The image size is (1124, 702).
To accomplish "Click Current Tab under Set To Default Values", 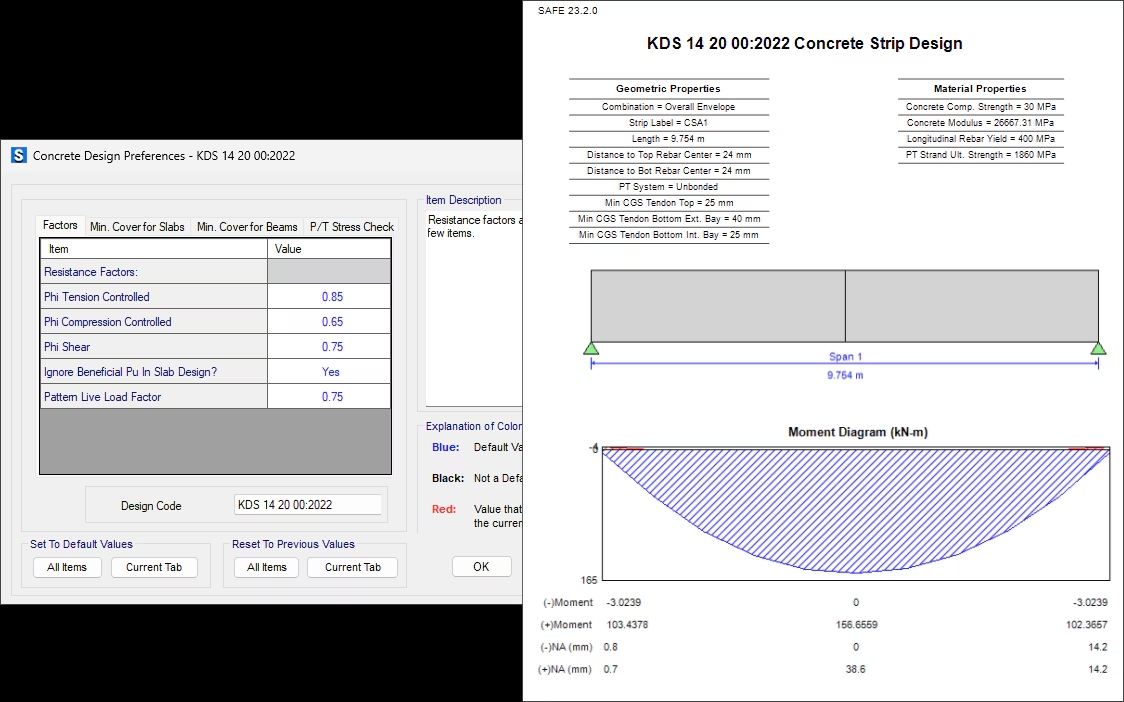I will coord(154,567).
